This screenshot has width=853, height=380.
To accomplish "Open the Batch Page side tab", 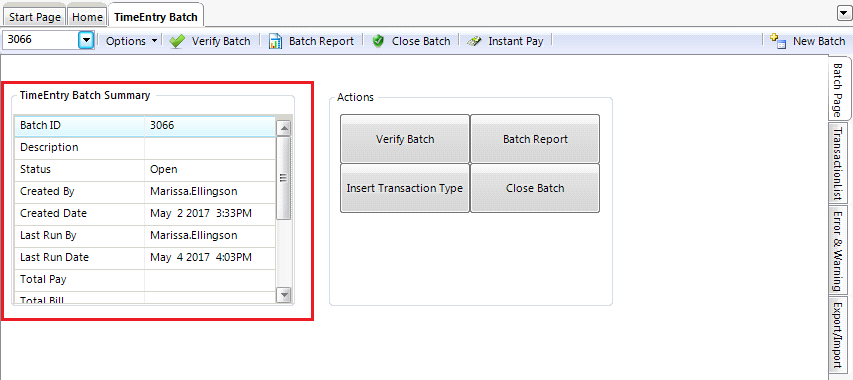I will pyautogui.click(x=840, y=89).
